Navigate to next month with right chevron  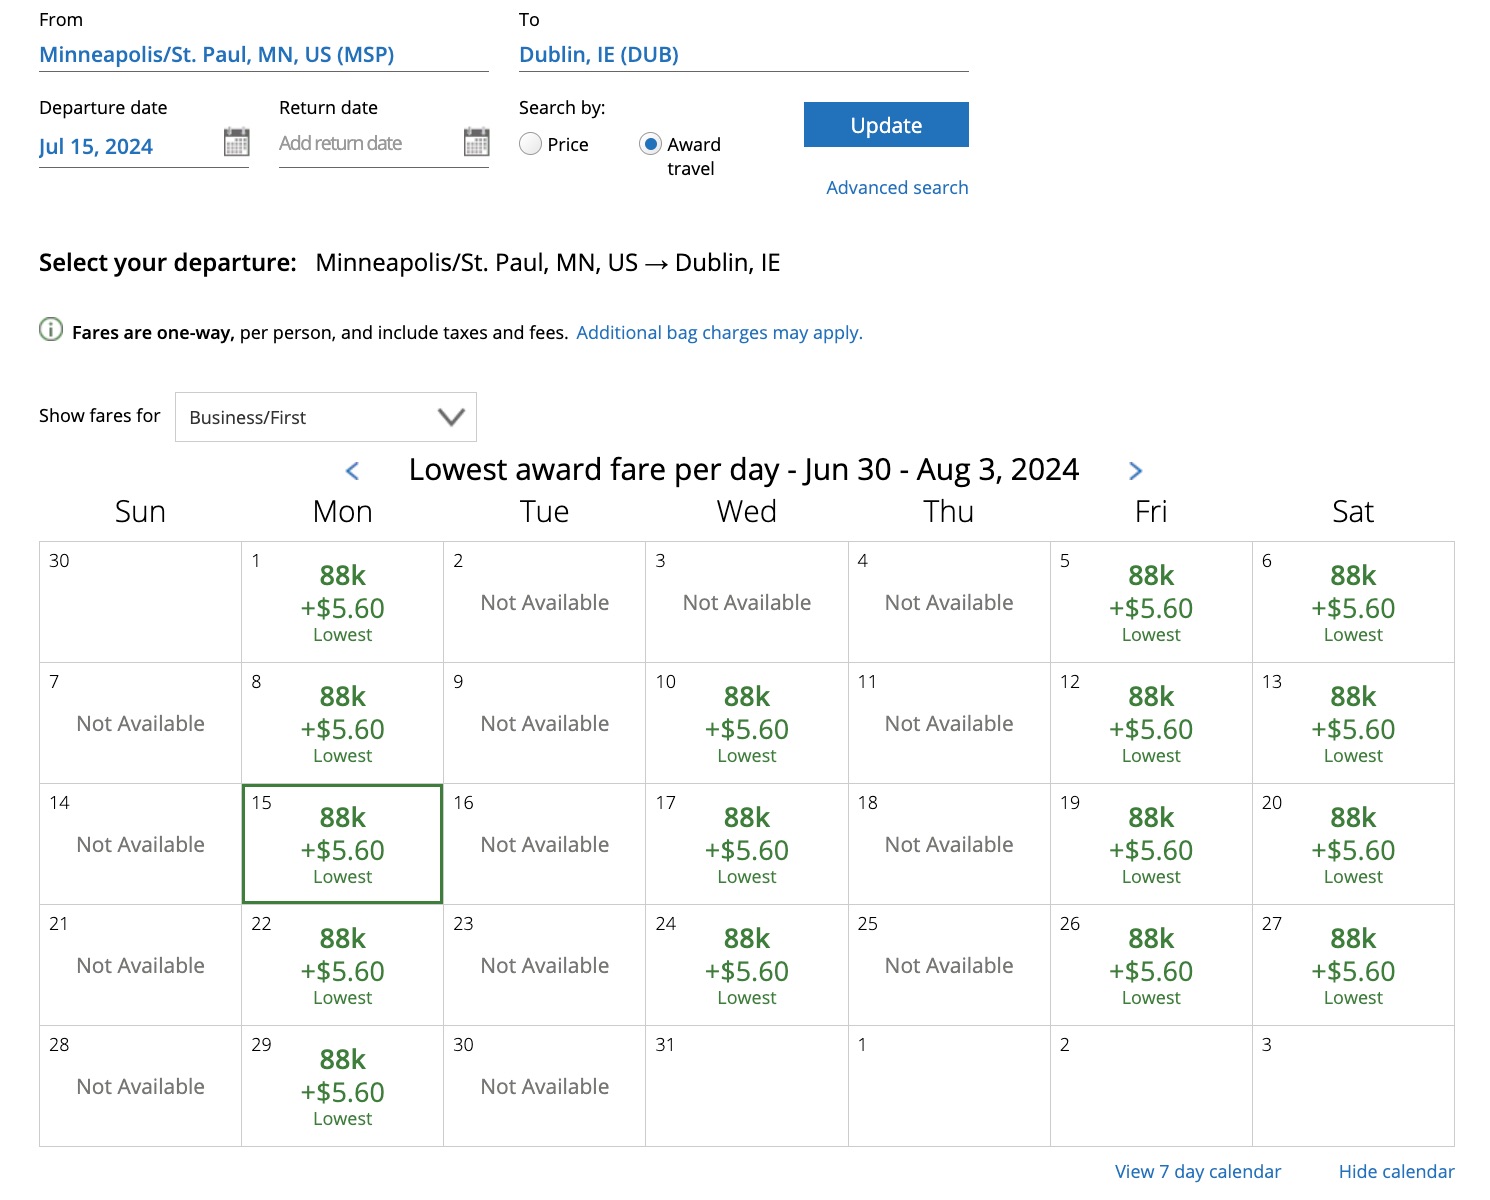coord(1135,470)
